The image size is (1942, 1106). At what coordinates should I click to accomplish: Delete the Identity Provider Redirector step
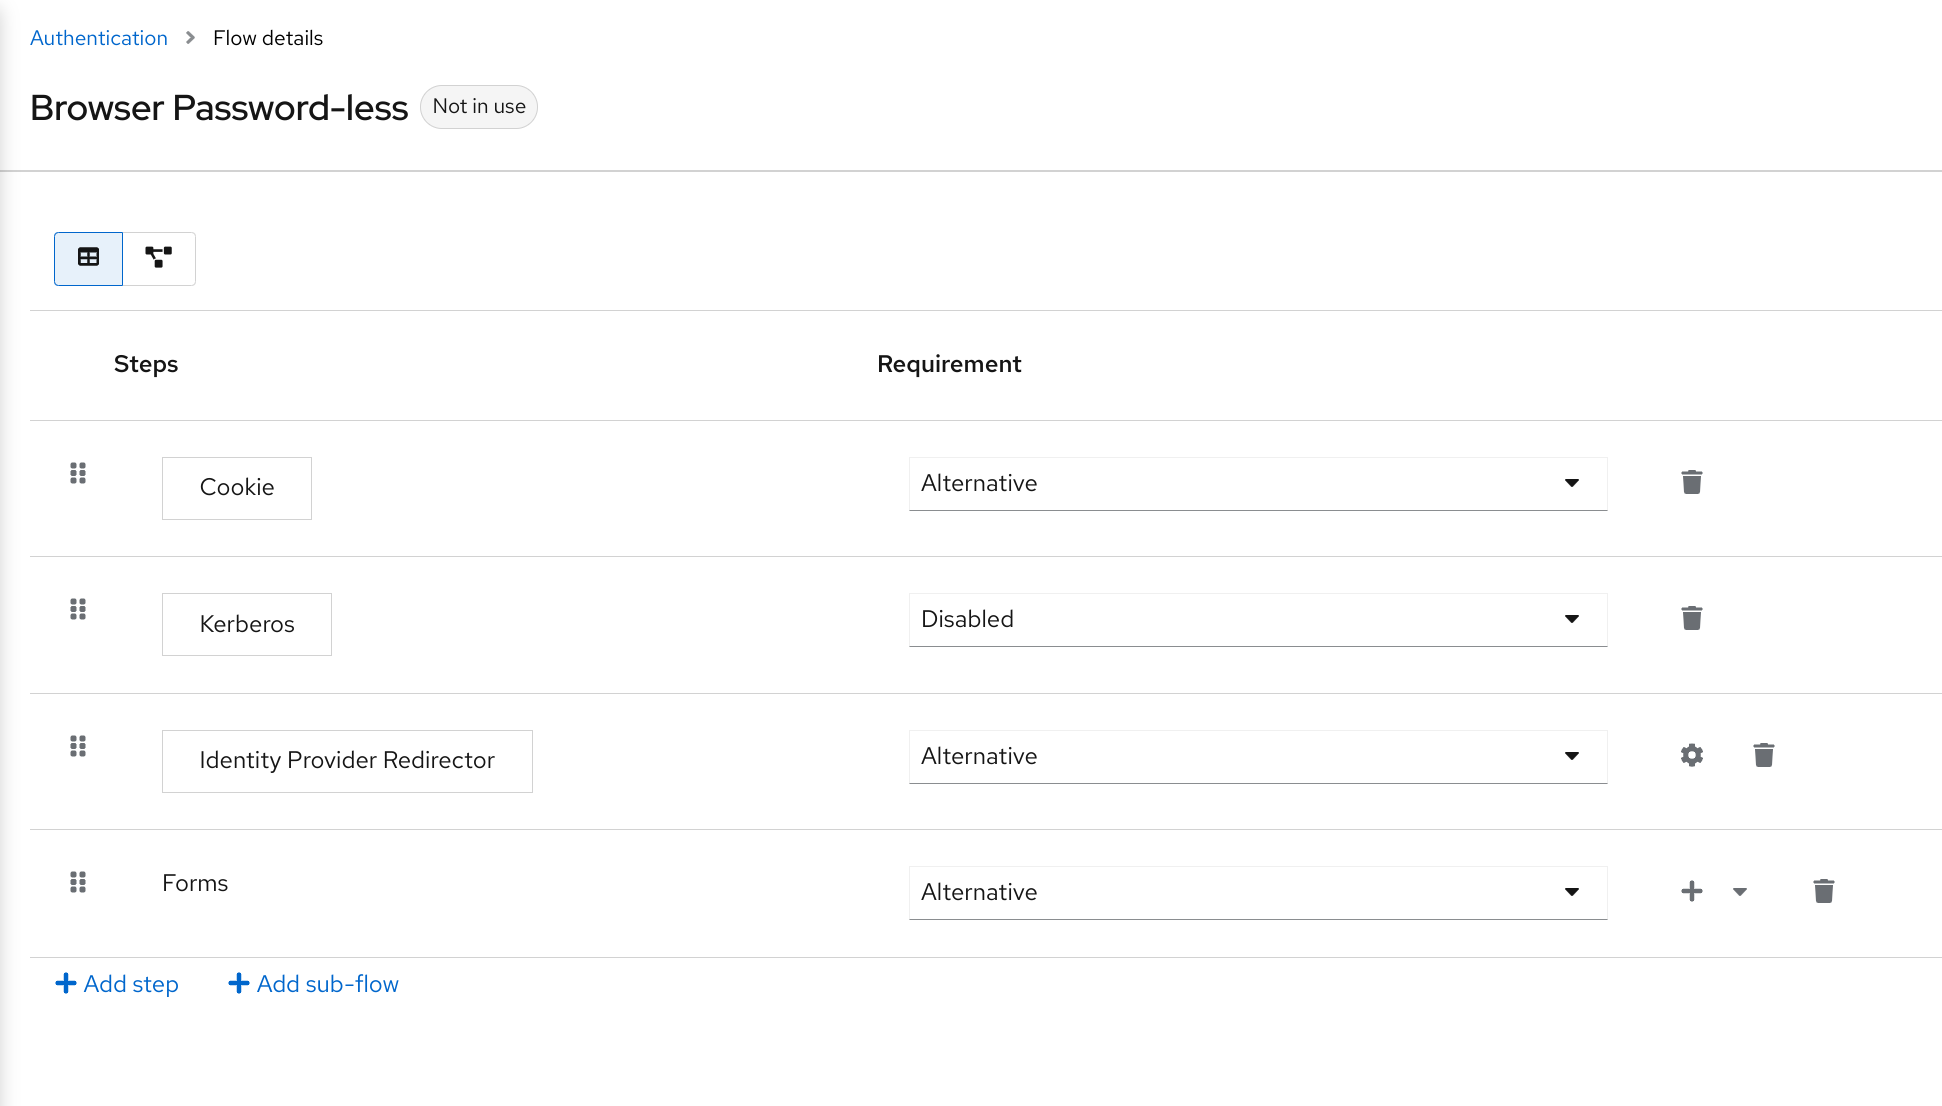pos(1762,756)
